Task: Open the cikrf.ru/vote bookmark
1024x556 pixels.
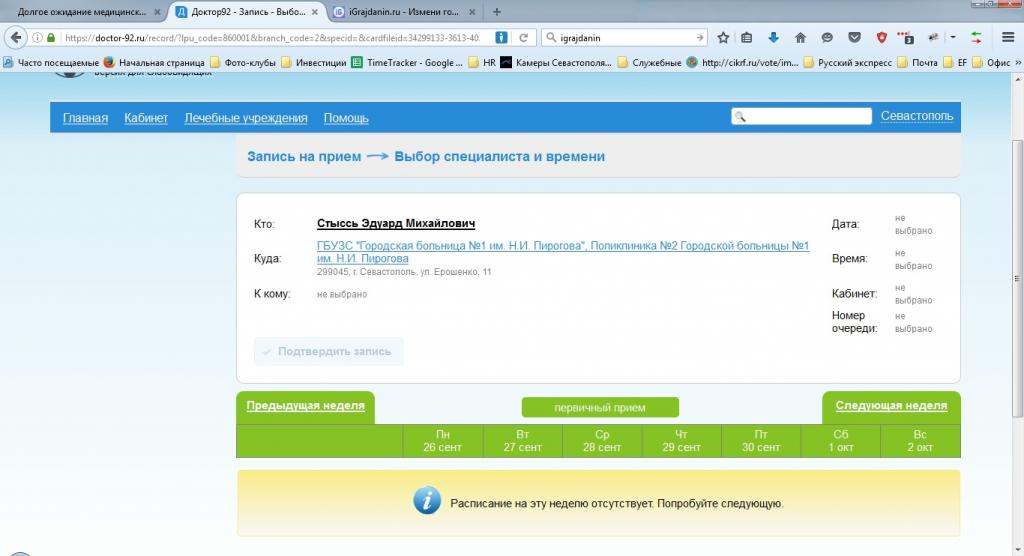Action: (743, 63)
